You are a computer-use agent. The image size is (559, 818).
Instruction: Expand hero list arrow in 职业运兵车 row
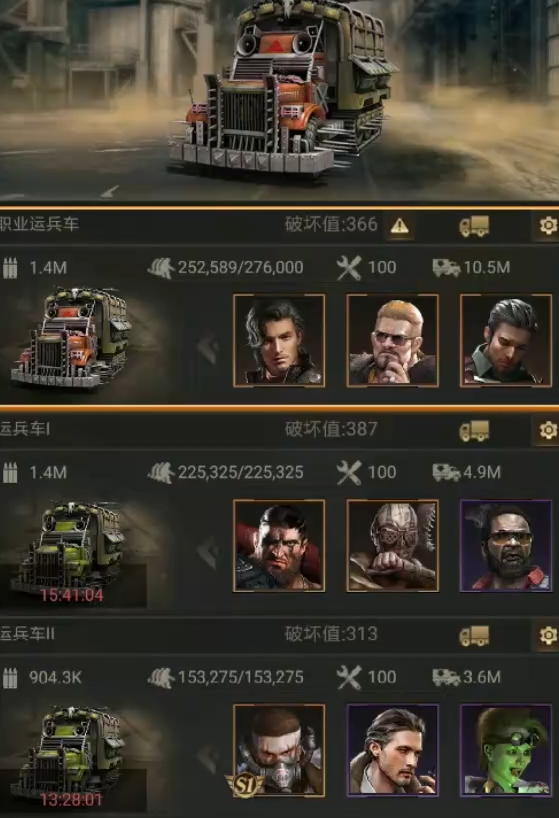pyautogui.click(x=209, y=347)
